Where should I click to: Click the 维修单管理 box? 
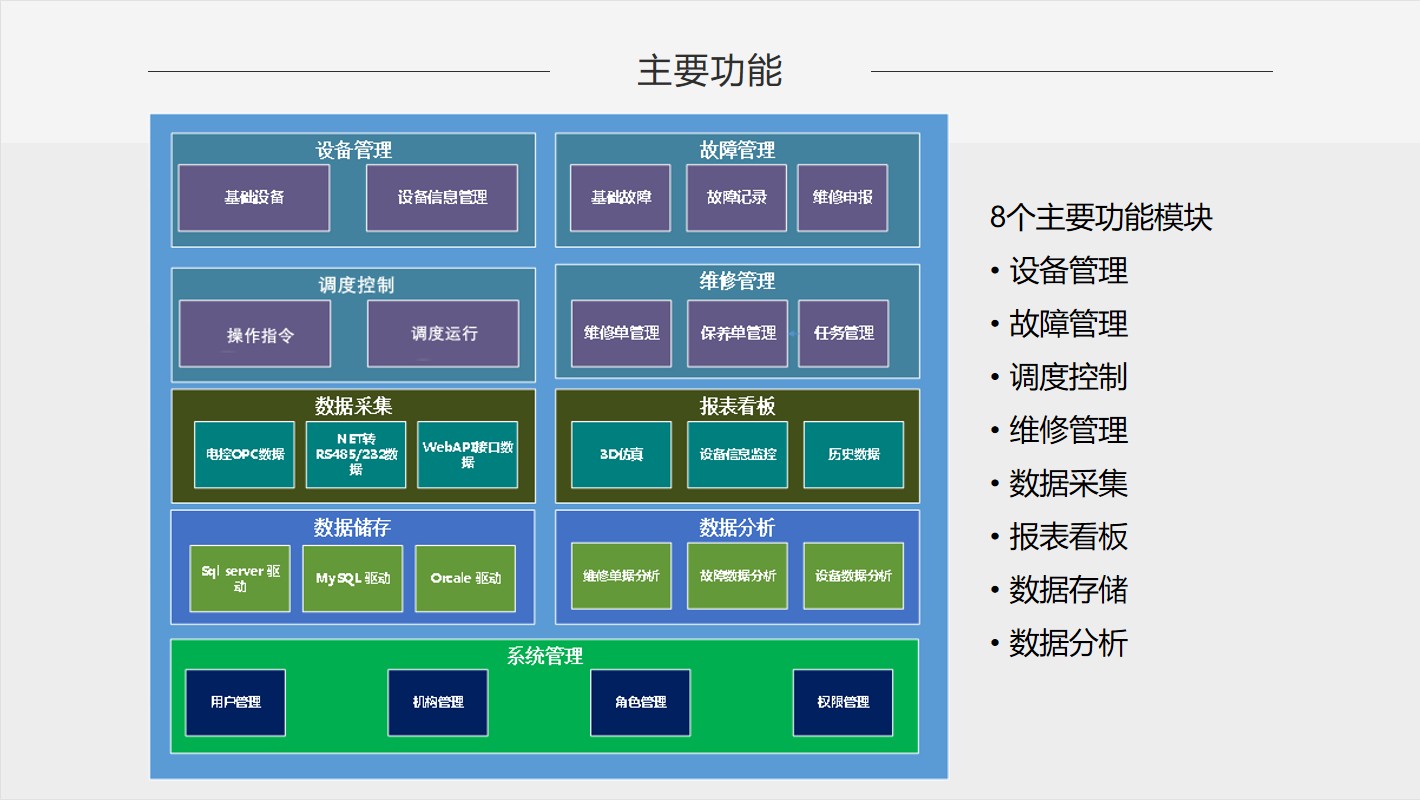tap(621, 334)
